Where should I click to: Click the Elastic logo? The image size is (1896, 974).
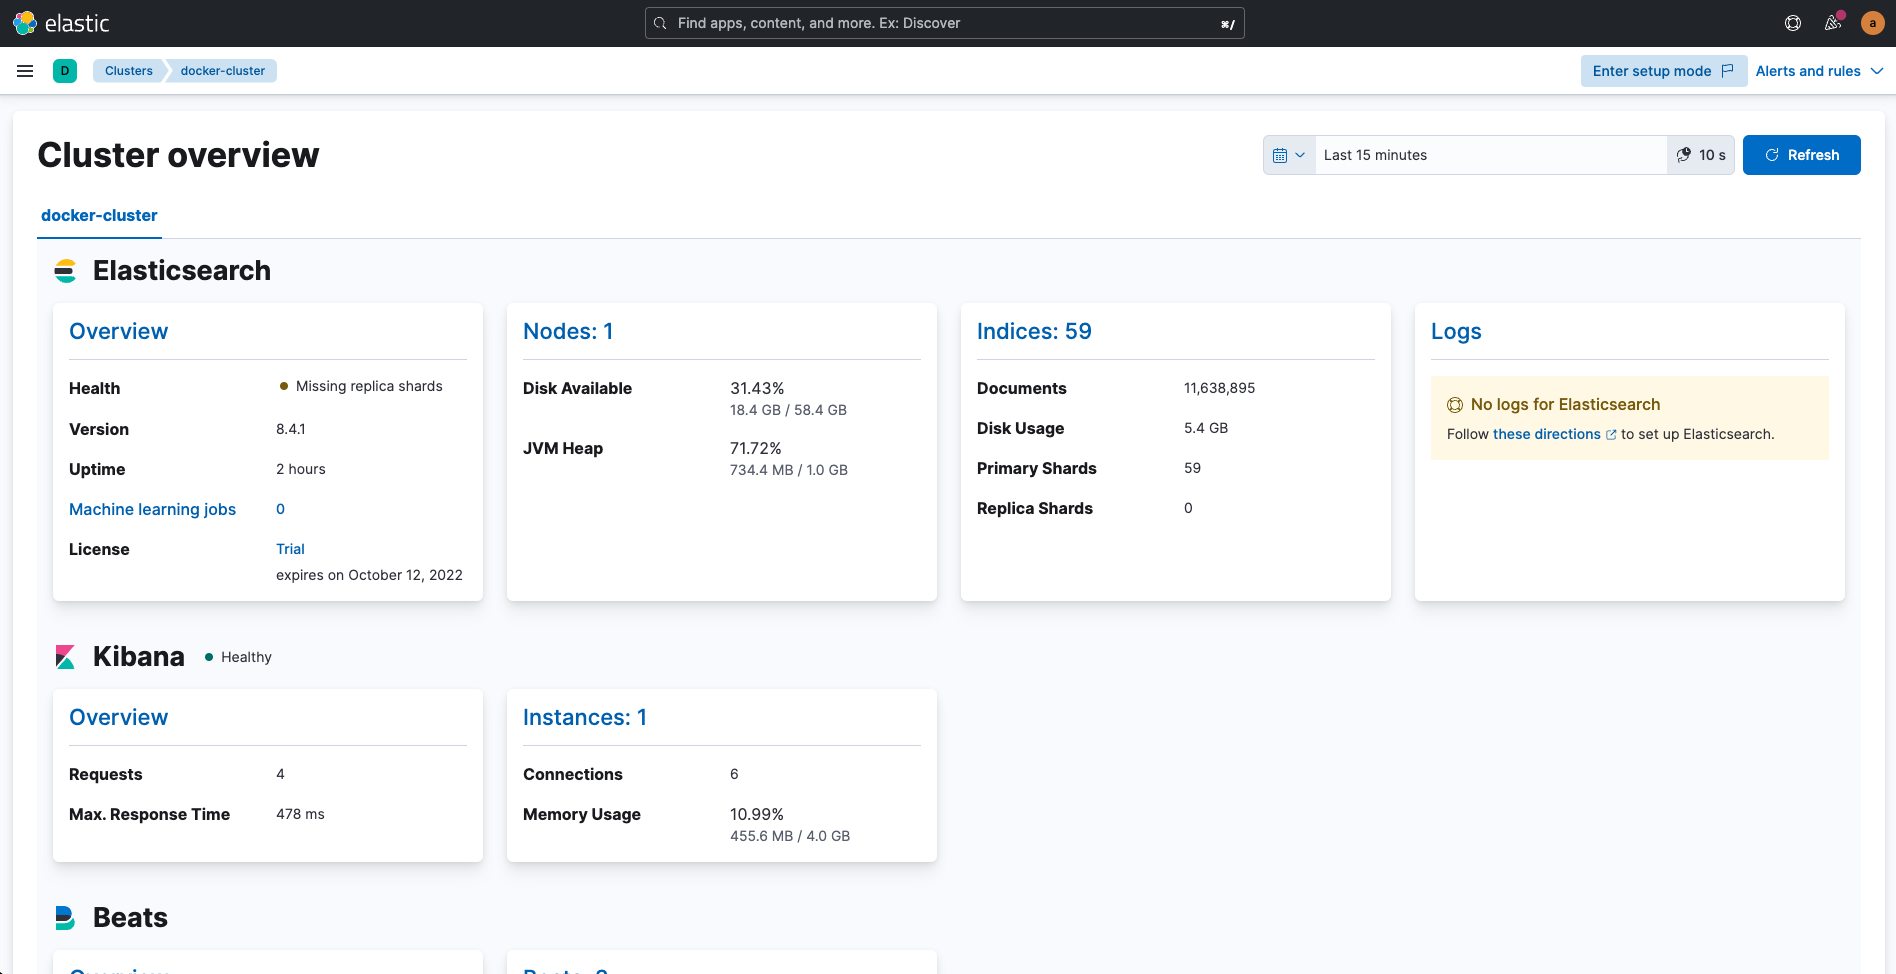pos(61,23)
